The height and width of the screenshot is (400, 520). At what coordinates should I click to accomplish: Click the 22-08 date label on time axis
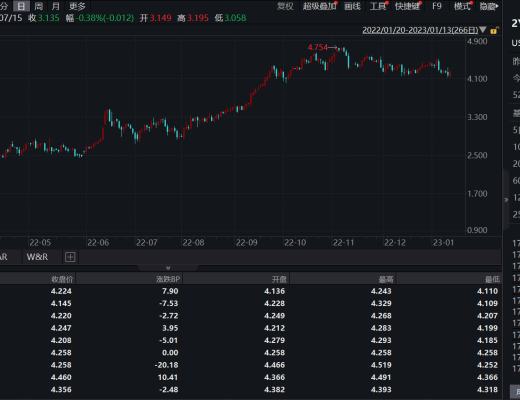point(193,243)
